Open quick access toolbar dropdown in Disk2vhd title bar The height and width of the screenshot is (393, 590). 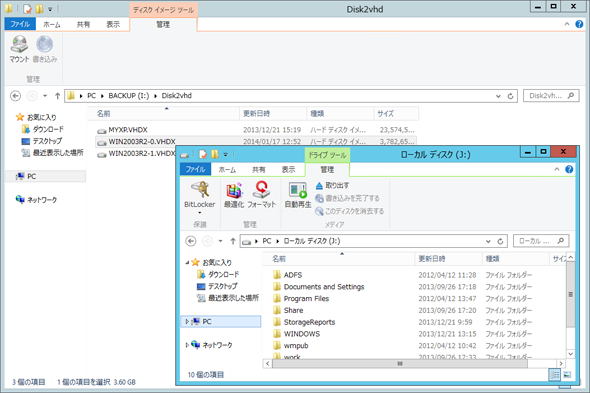[50, 9]
